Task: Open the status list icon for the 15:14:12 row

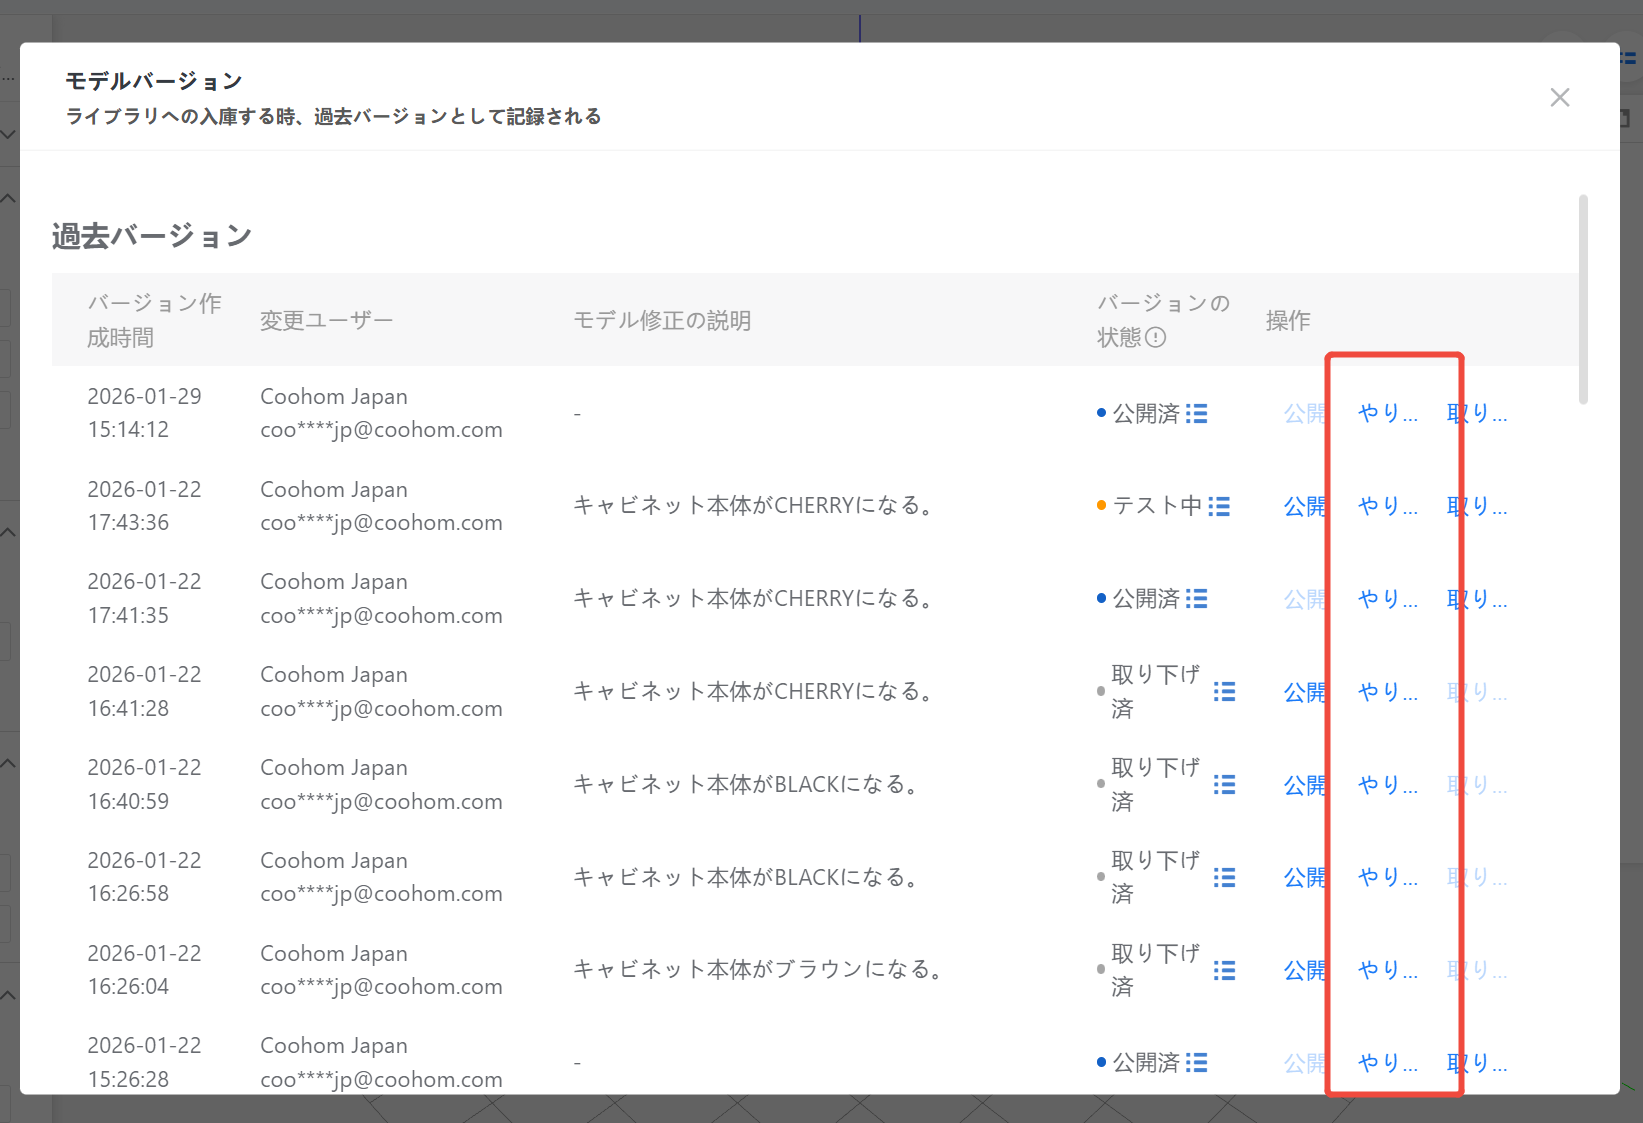Action: point(1196,414)
